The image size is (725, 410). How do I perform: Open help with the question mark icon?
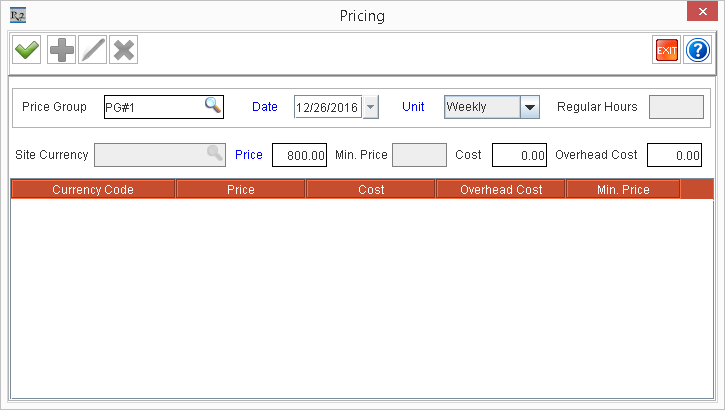(697, 50)
